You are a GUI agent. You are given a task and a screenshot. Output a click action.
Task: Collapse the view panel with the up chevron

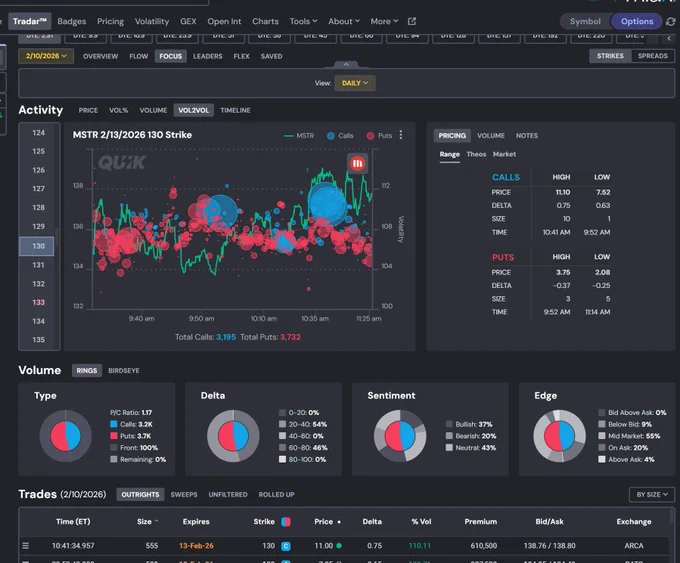click(x=346, y=64)
